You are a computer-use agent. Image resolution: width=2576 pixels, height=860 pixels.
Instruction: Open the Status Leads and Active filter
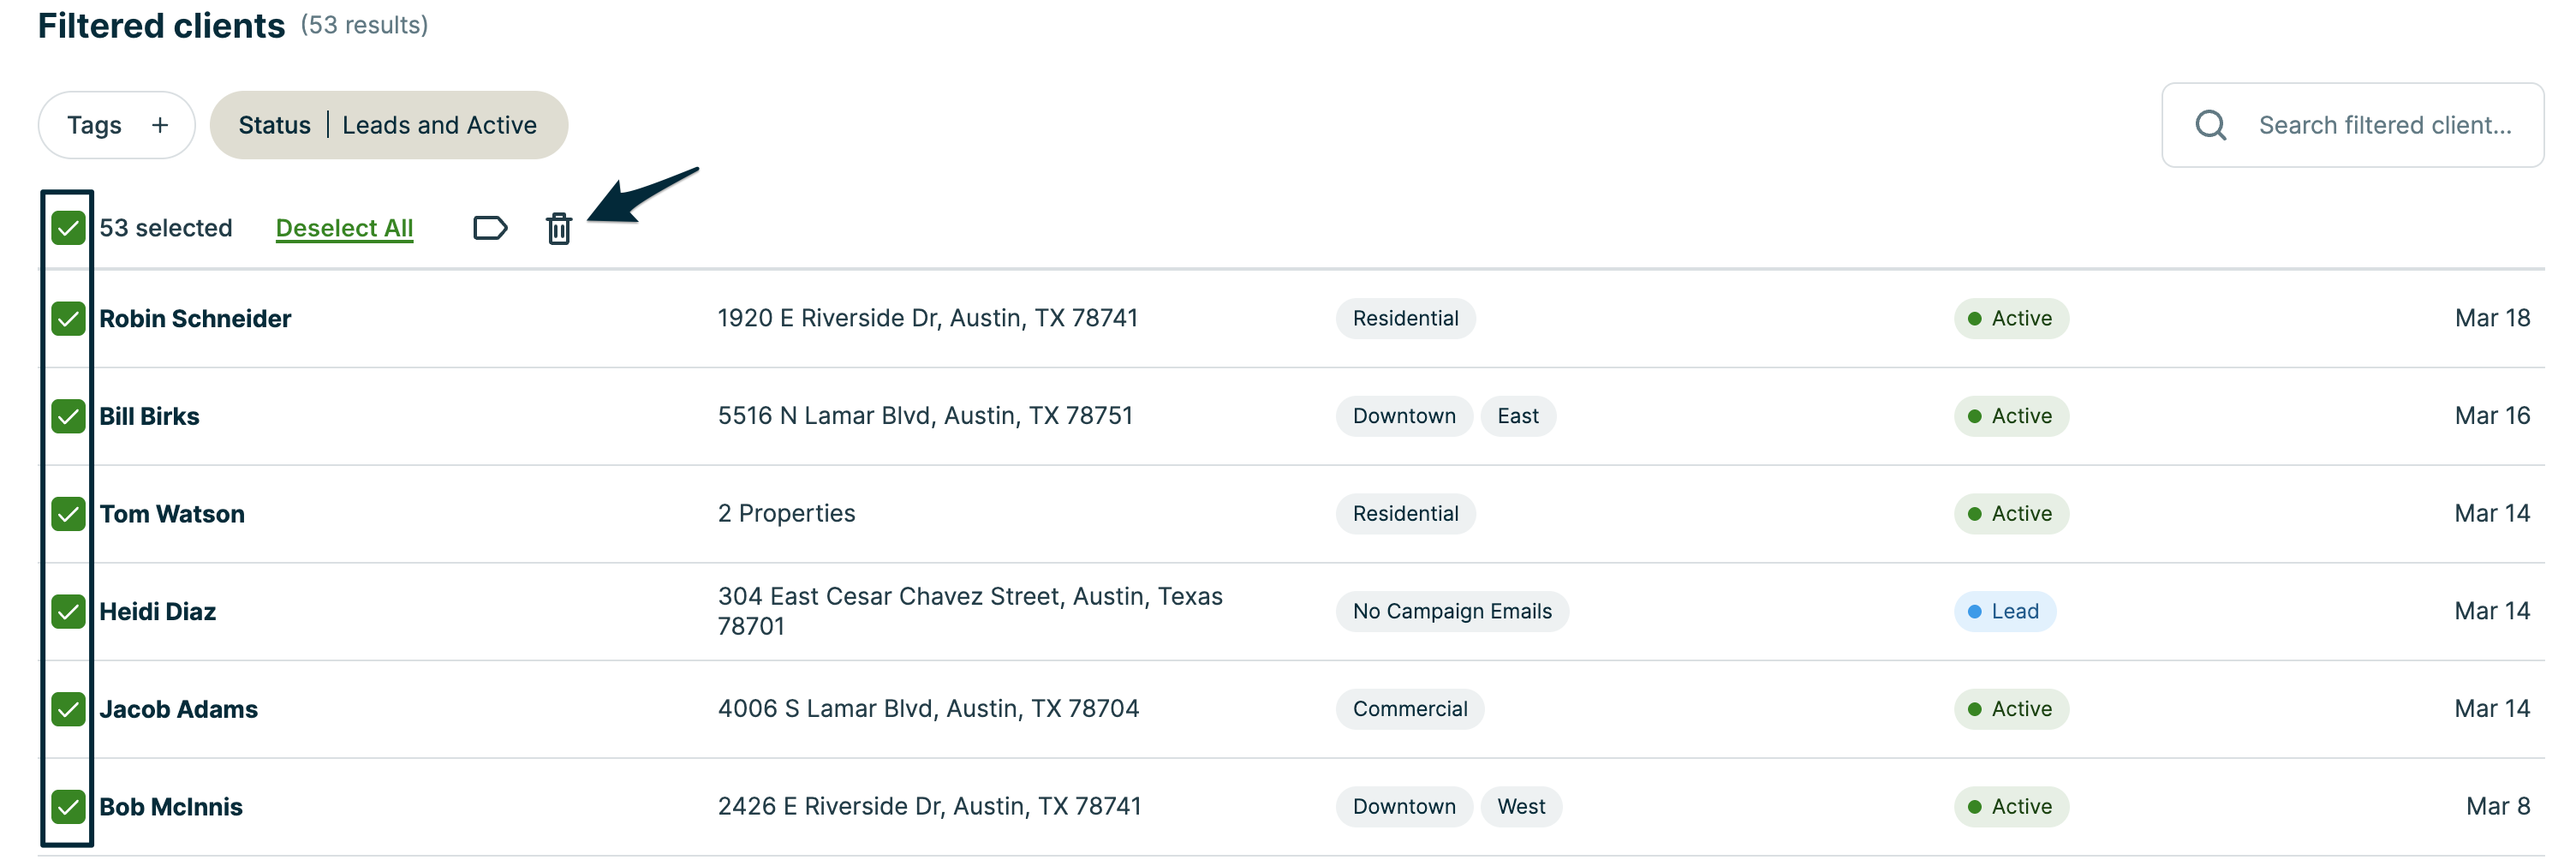coord(388,125)
